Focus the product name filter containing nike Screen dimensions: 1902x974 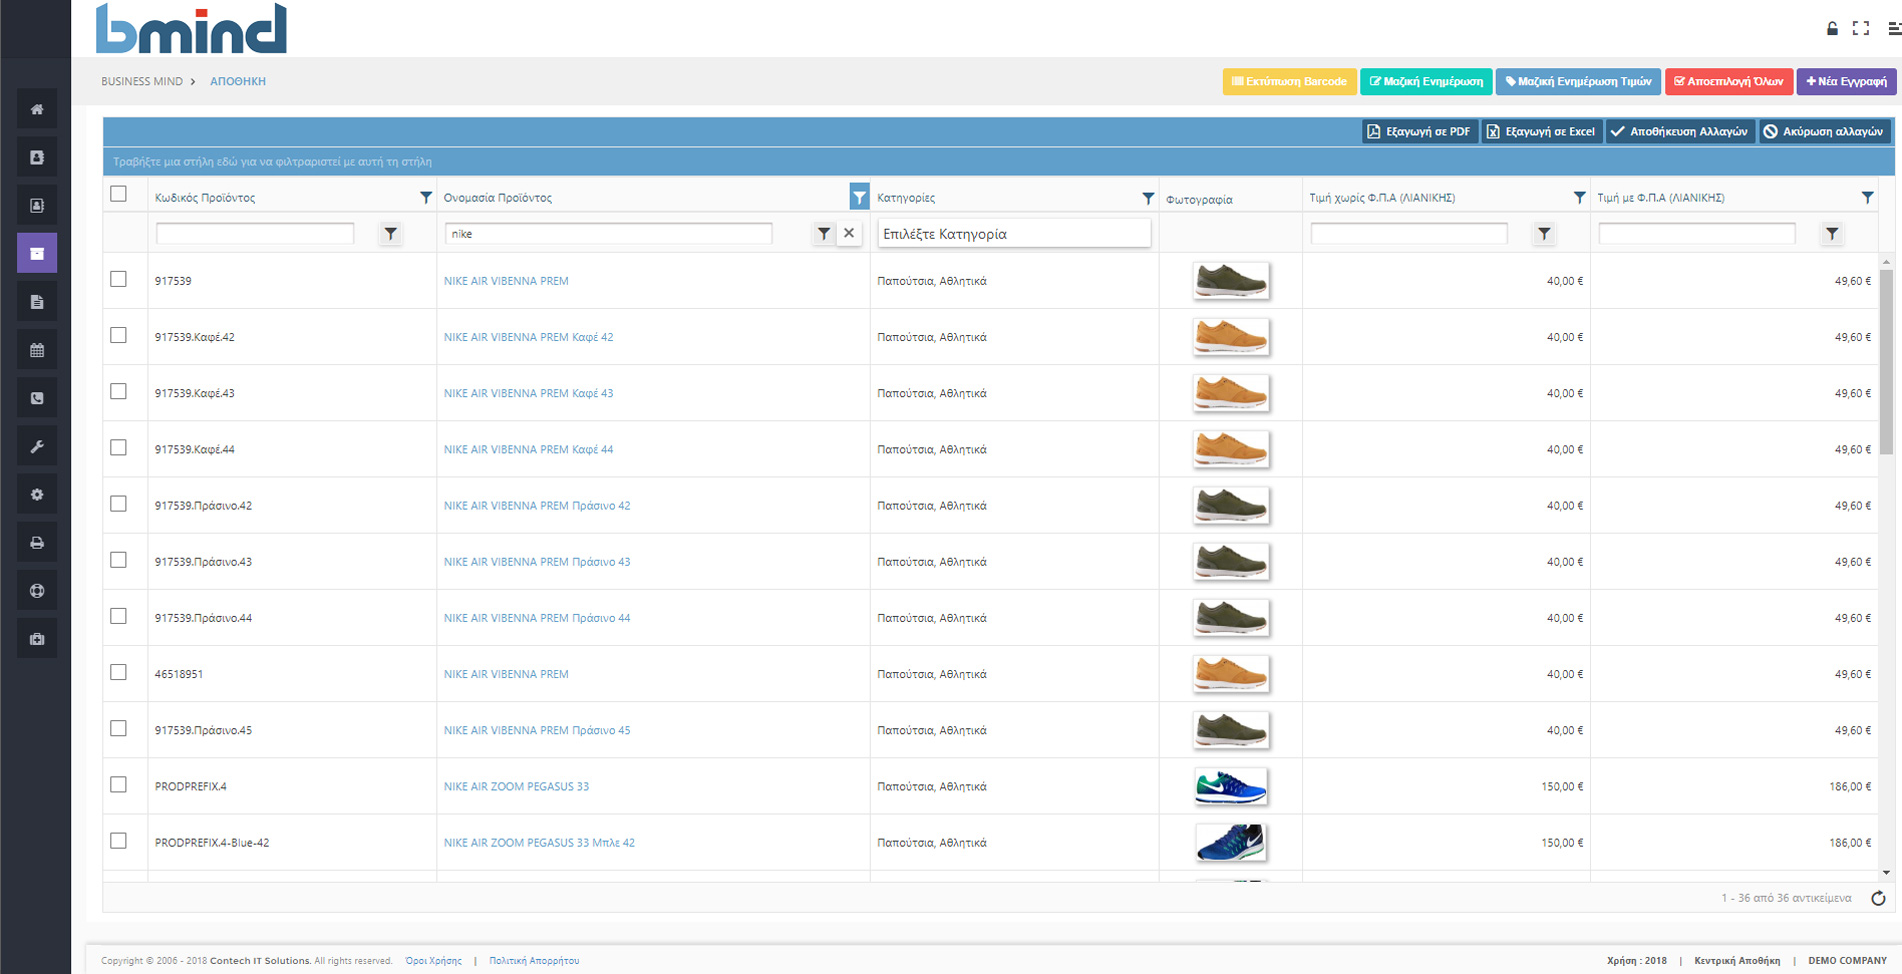click(608, 233)
